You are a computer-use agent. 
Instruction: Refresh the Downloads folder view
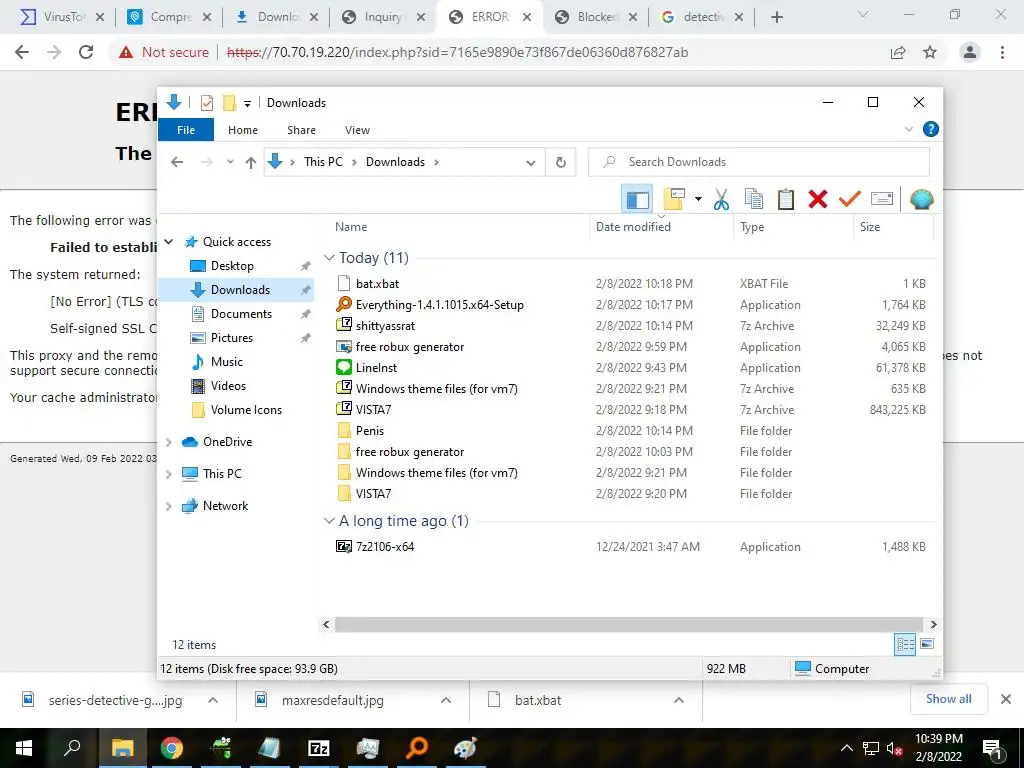pyautogui.click(x=560, y=162)
